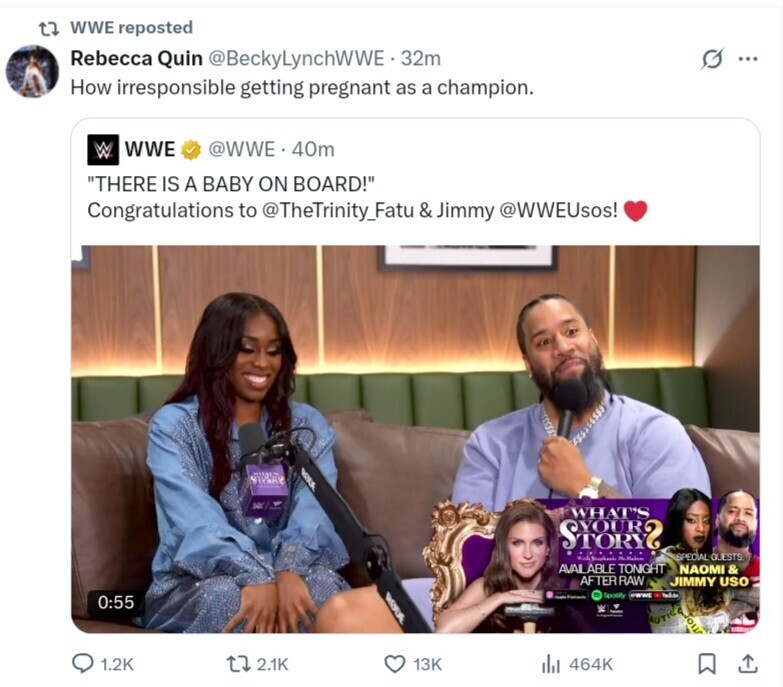This screenshot has width=783, height=687.
Task: Open Rebecca Quin's profile avatar
Action: pyautogui.click(x=32, y=71)
